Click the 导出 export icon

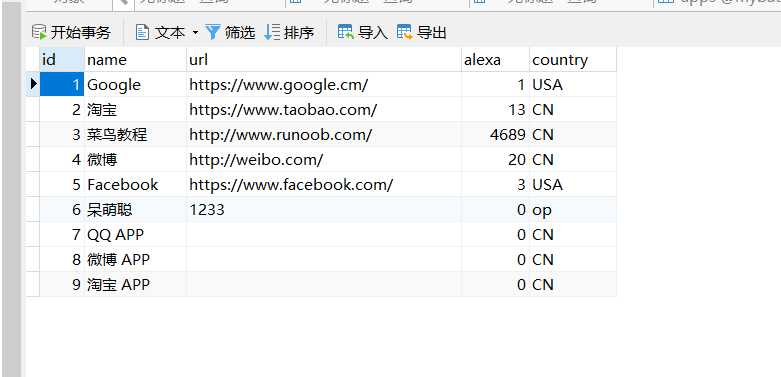pyautogui.click(x=405, y=33)
